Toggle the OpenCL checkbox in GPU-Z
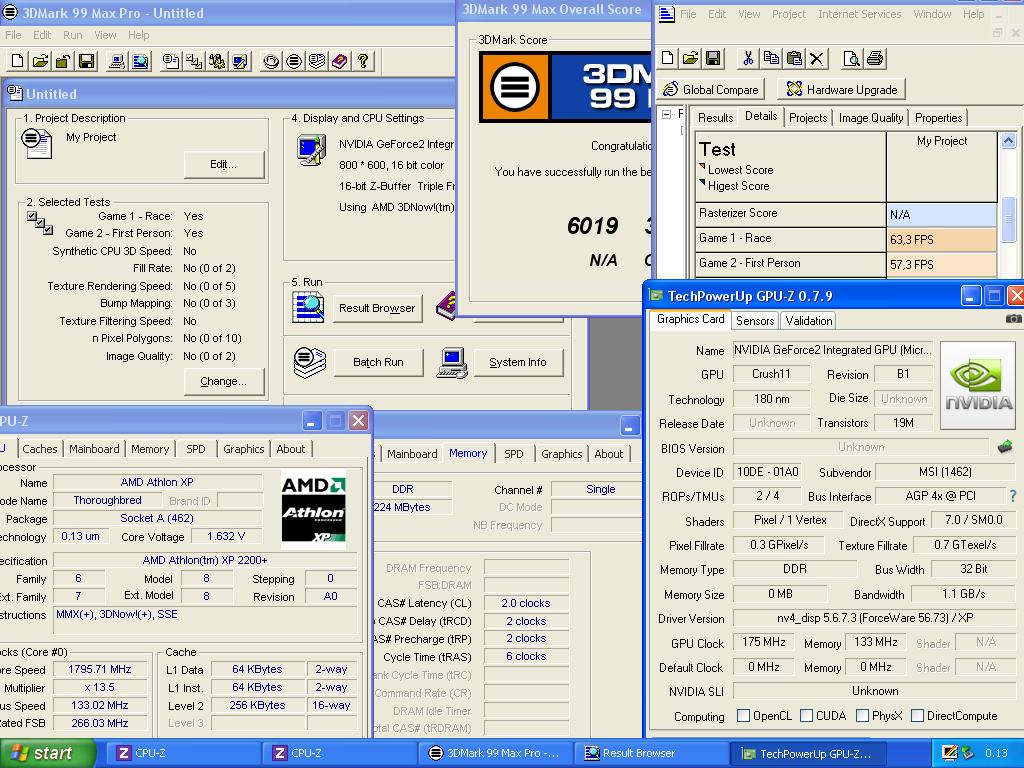 (743, 716)
